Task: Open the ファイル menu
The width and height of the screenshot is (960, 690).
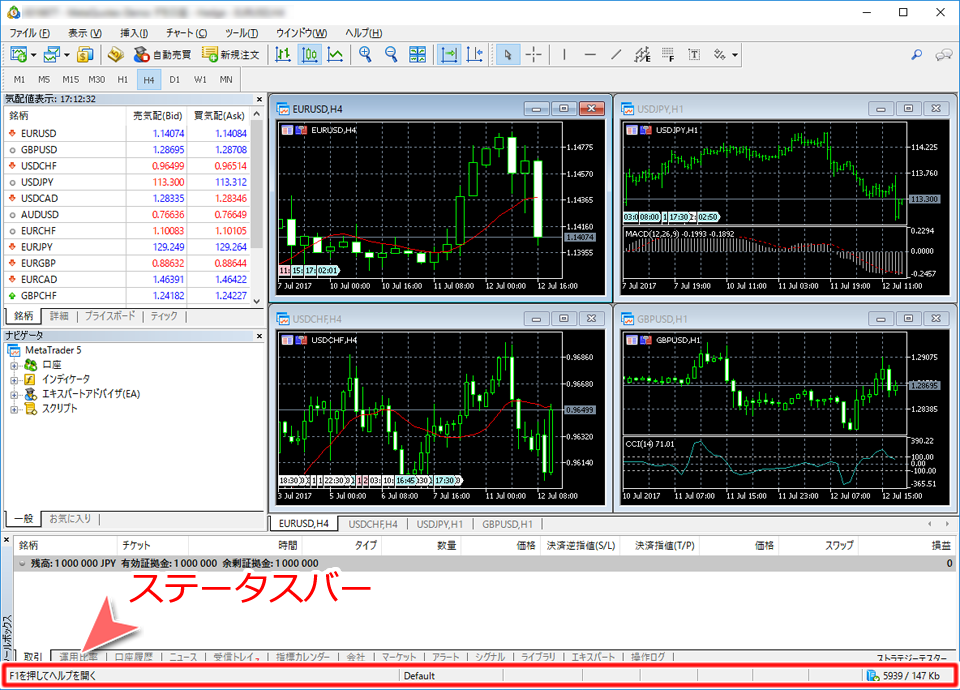Action: (x=29, y=33)
